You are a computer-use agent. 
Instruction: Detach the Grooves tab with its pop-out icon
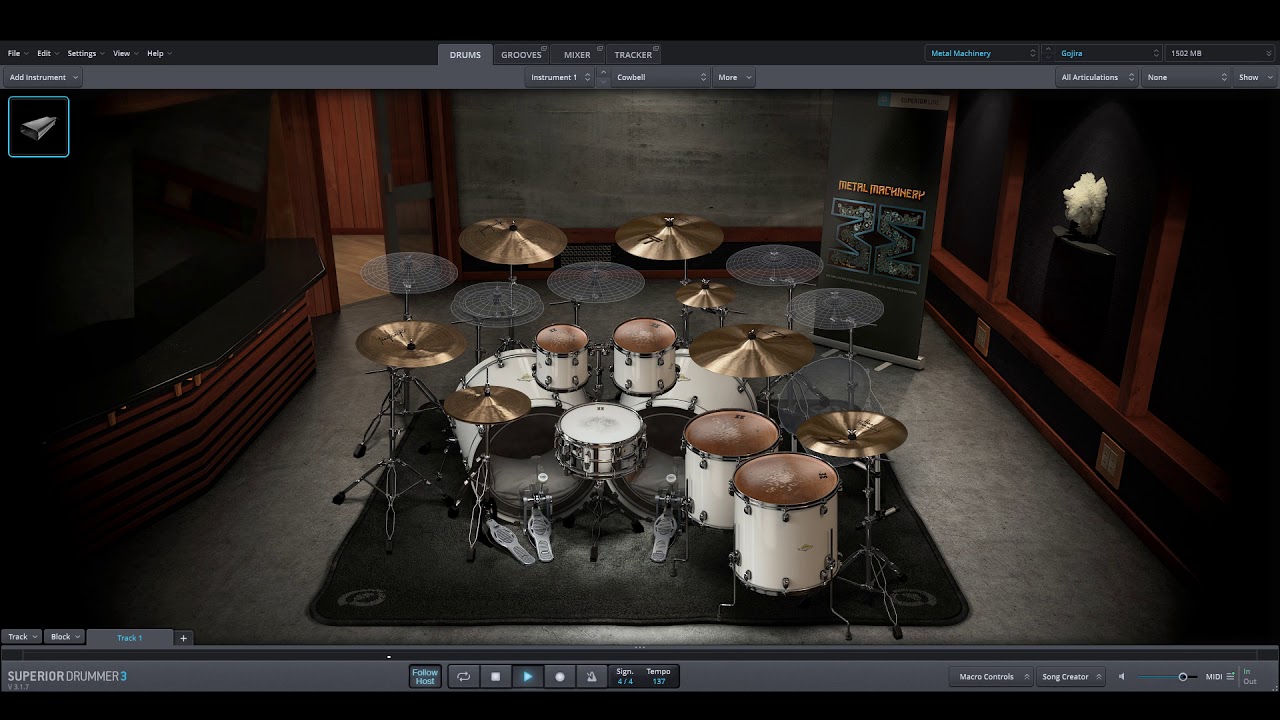click(545, 50)
